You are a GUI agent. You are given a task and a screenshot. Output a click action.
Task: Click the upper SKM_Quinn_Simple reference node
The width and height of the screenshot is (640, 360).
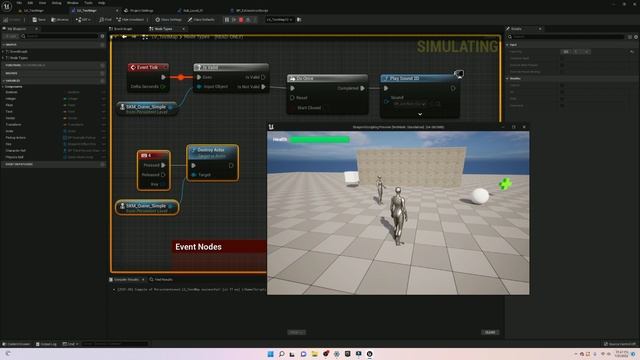coord(147,108)
